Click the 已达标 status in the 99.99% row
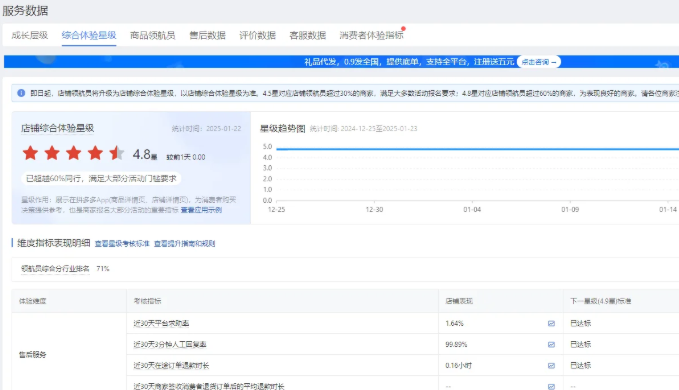Image resolution: width=679 pixels, height=390 pixels. click(581, 345)
